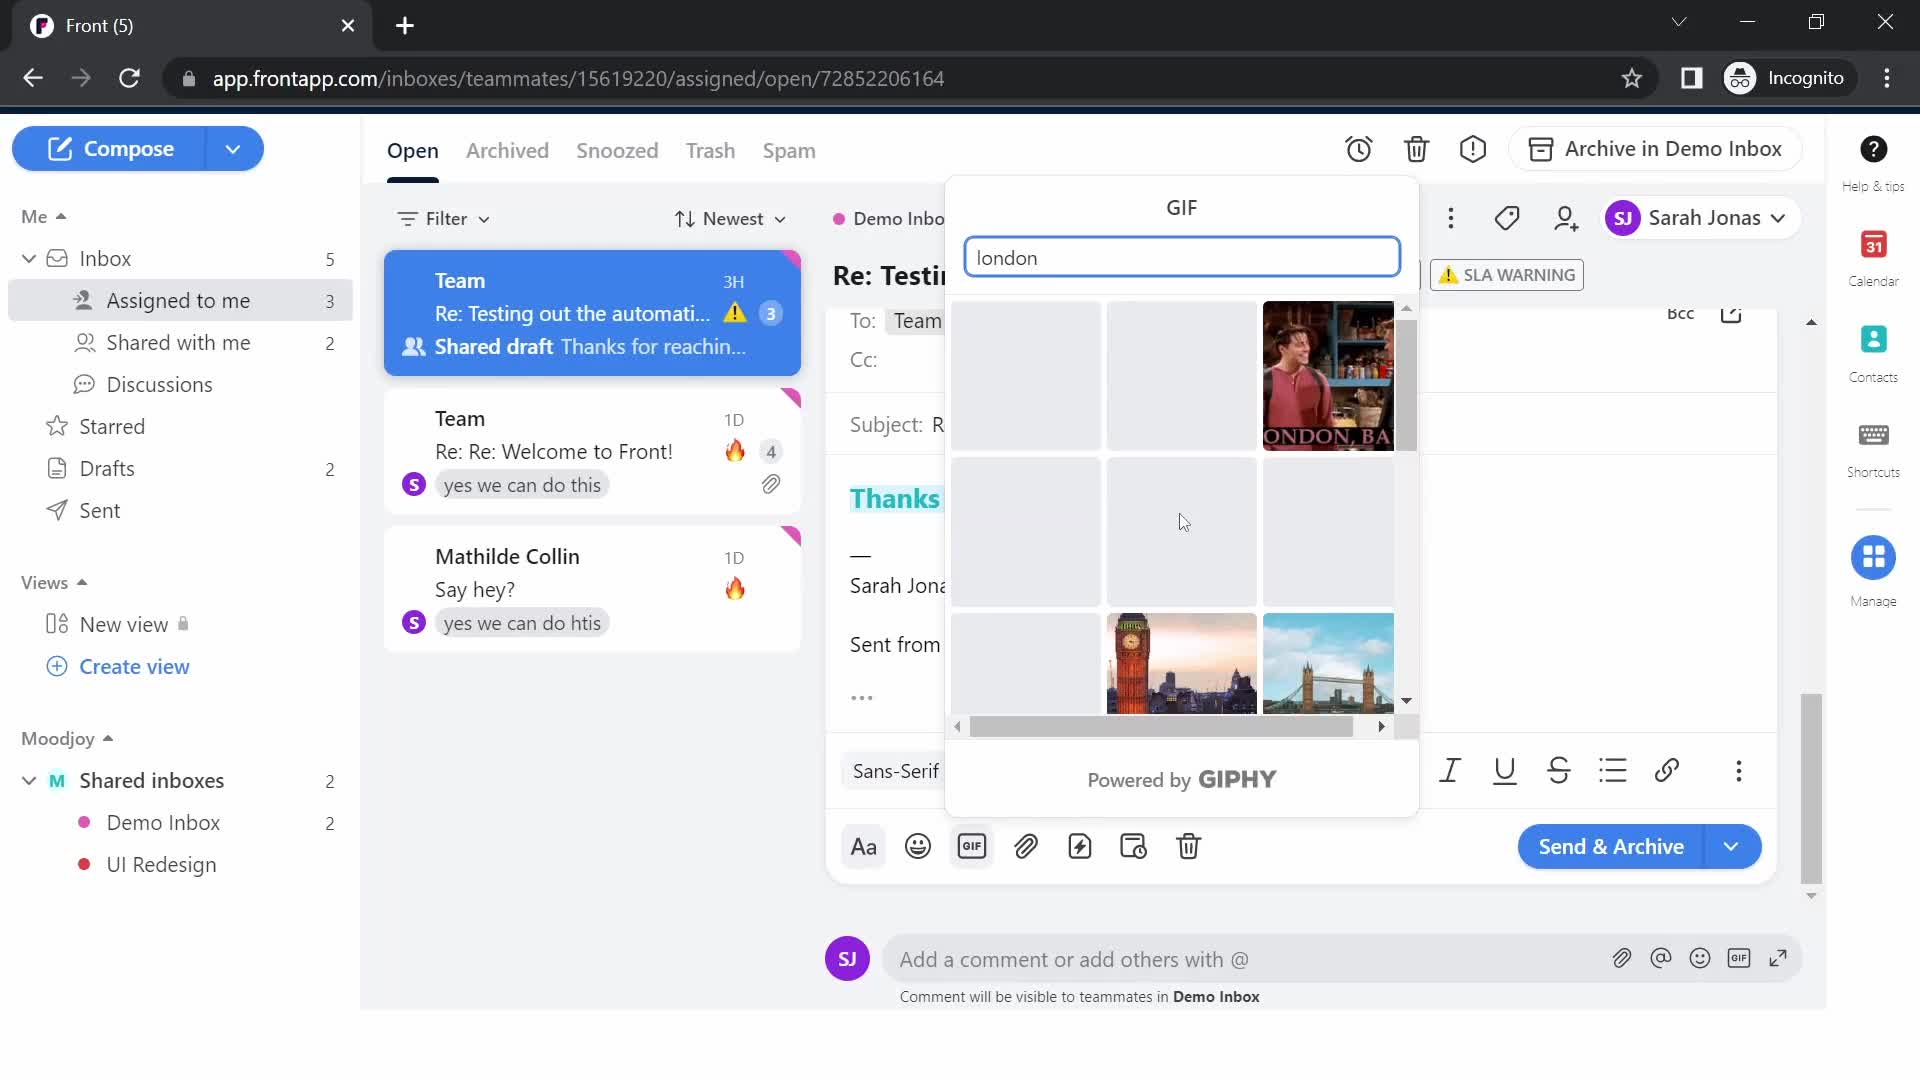Attach a file to the comment
The width and height of the screenshot is (1920, 1080).
pyautogui.click(x=1622, y=959)
